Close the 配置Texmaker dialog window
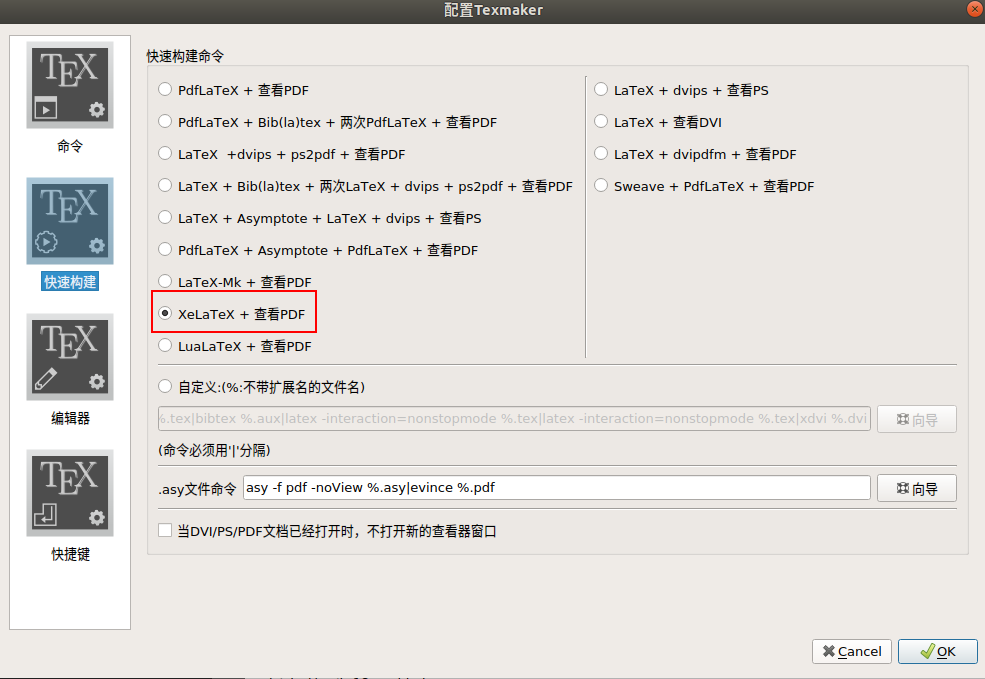 tap(975, 8)
